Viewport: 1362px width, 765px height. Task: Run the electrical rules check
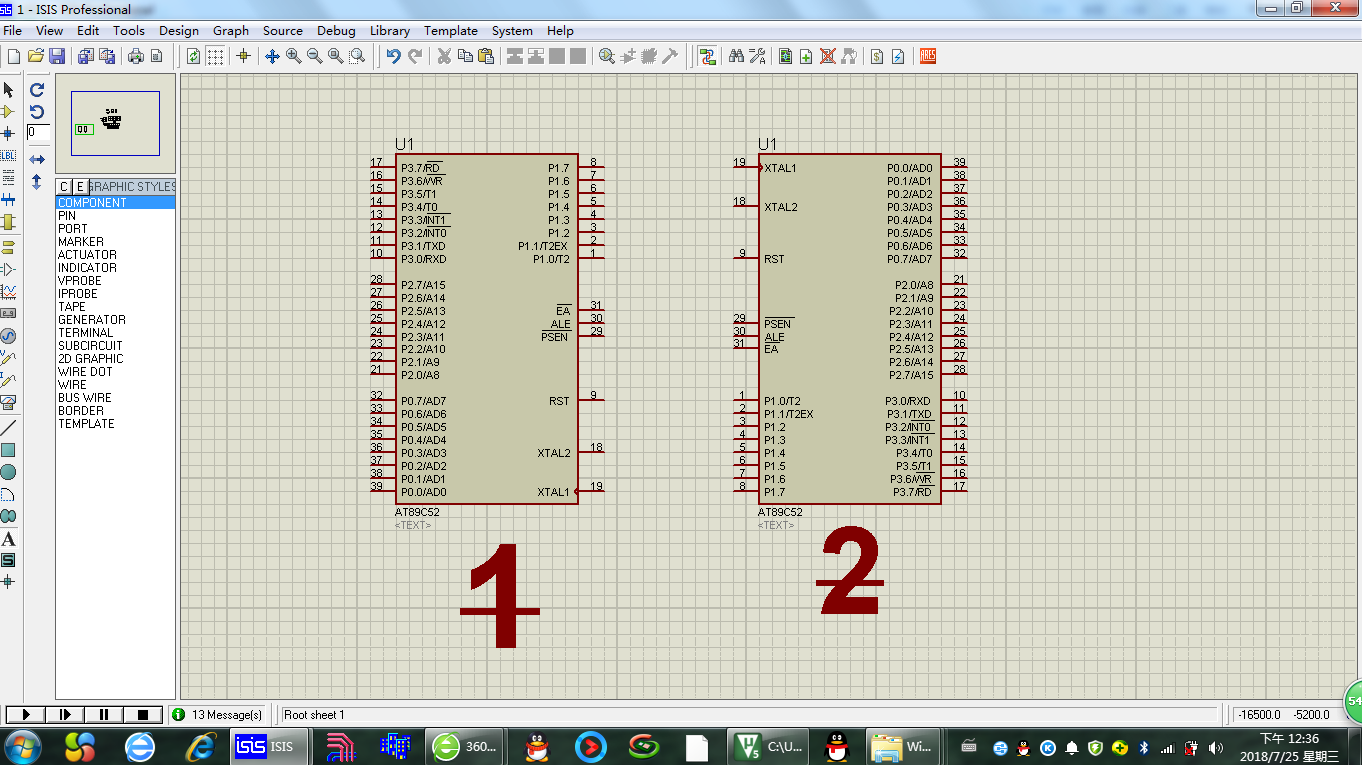click(x=898, y=56)
